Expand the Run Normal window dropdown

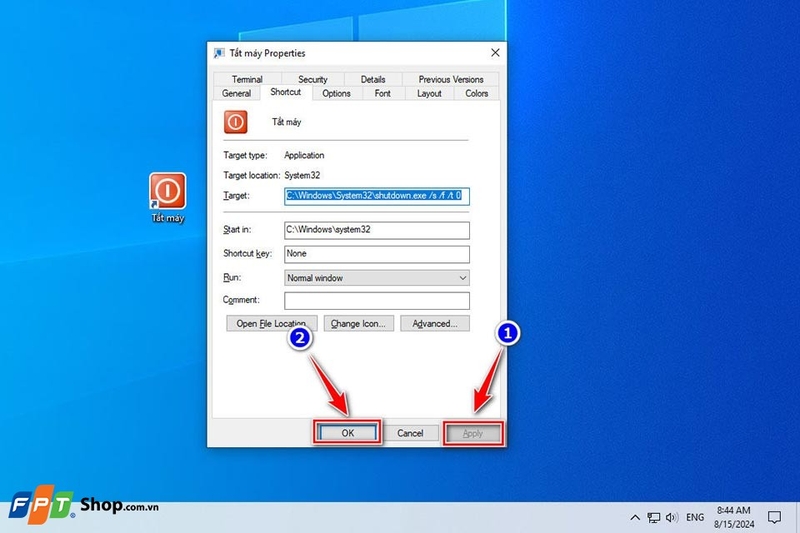tap(377, 278)
